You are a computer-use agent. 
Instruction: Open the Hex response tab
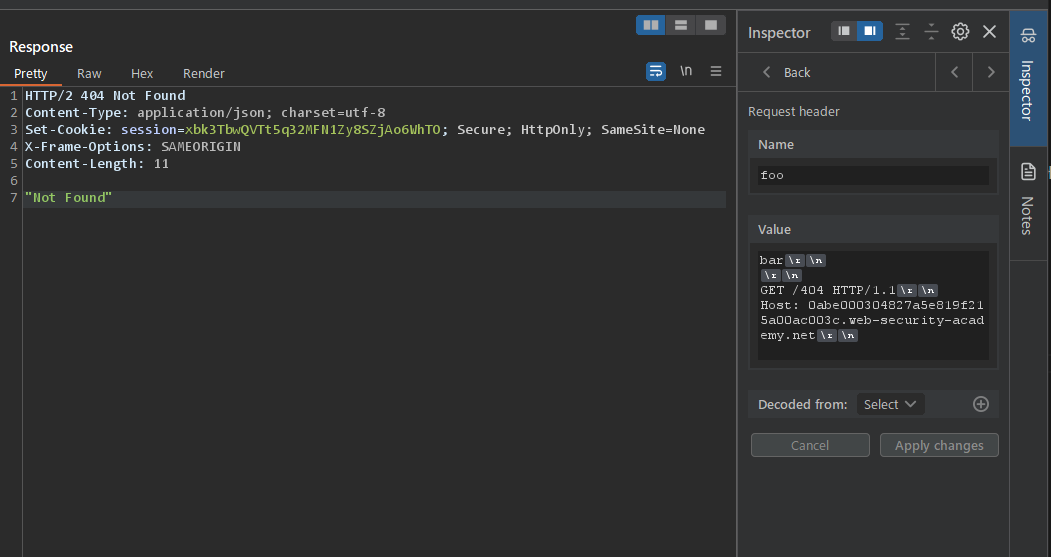tap(142, 73)
